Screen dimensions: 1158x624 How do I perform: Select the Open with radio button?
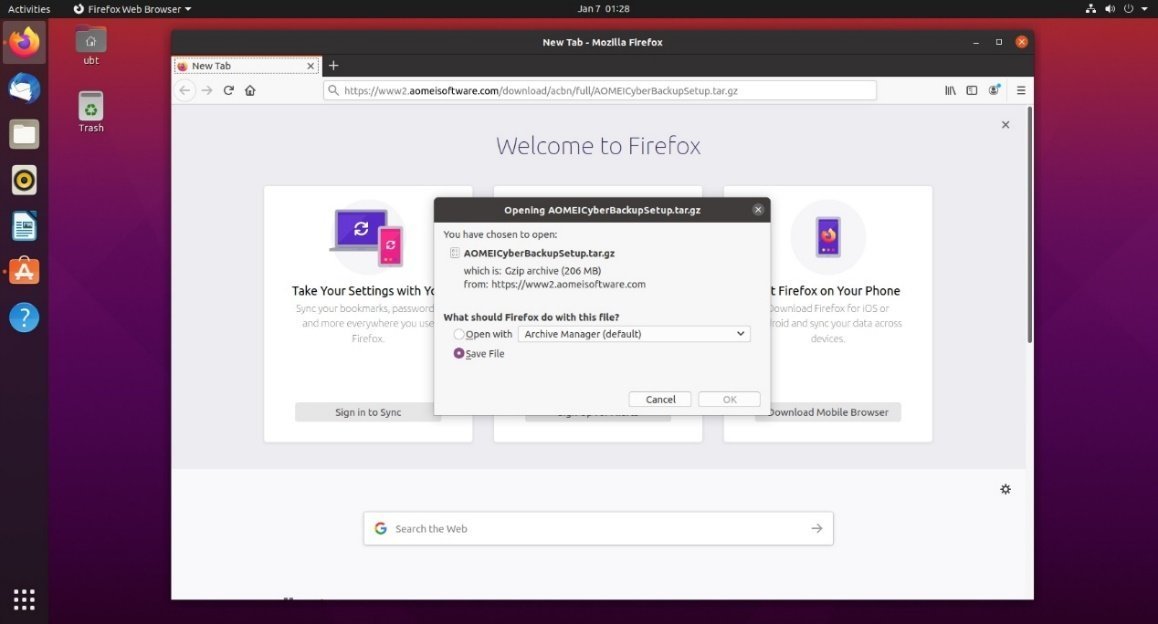[x=459, y=334]
